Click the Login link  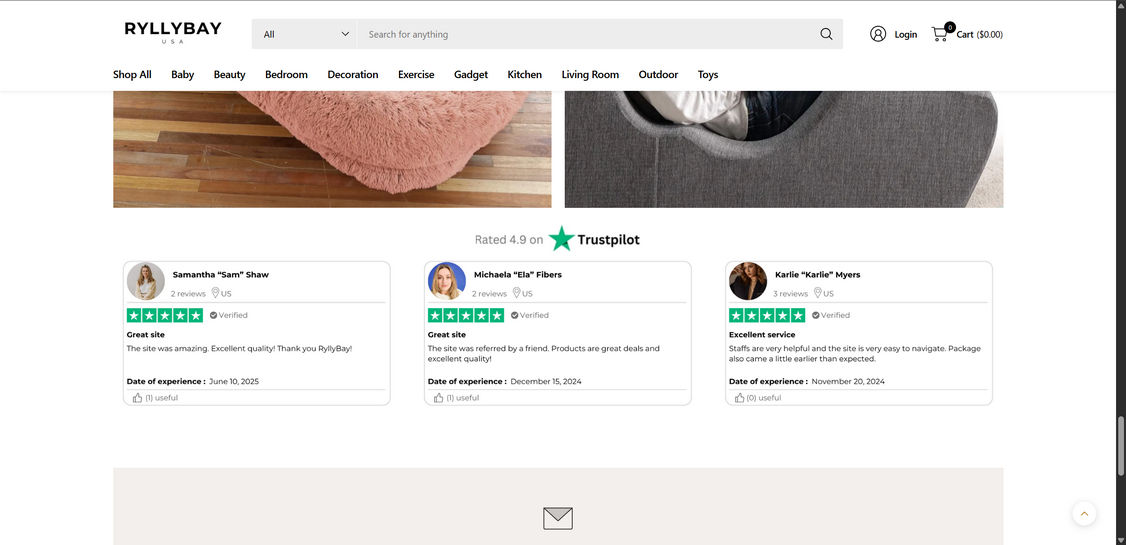906,34
